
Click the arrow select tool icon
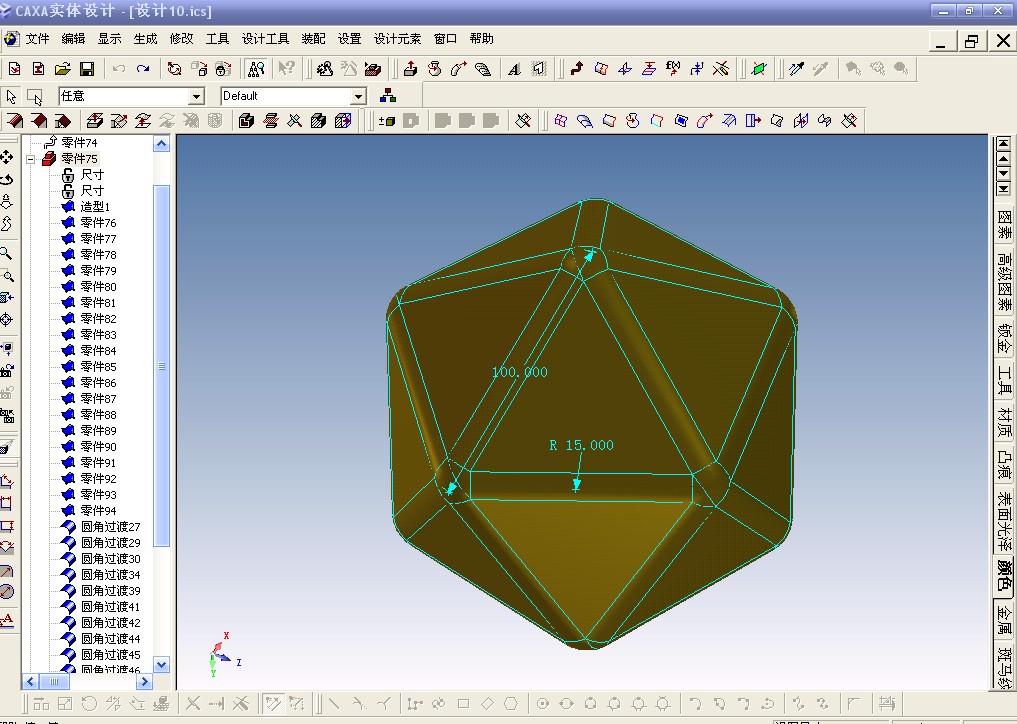pyautogui.click(x=11, y=97)
